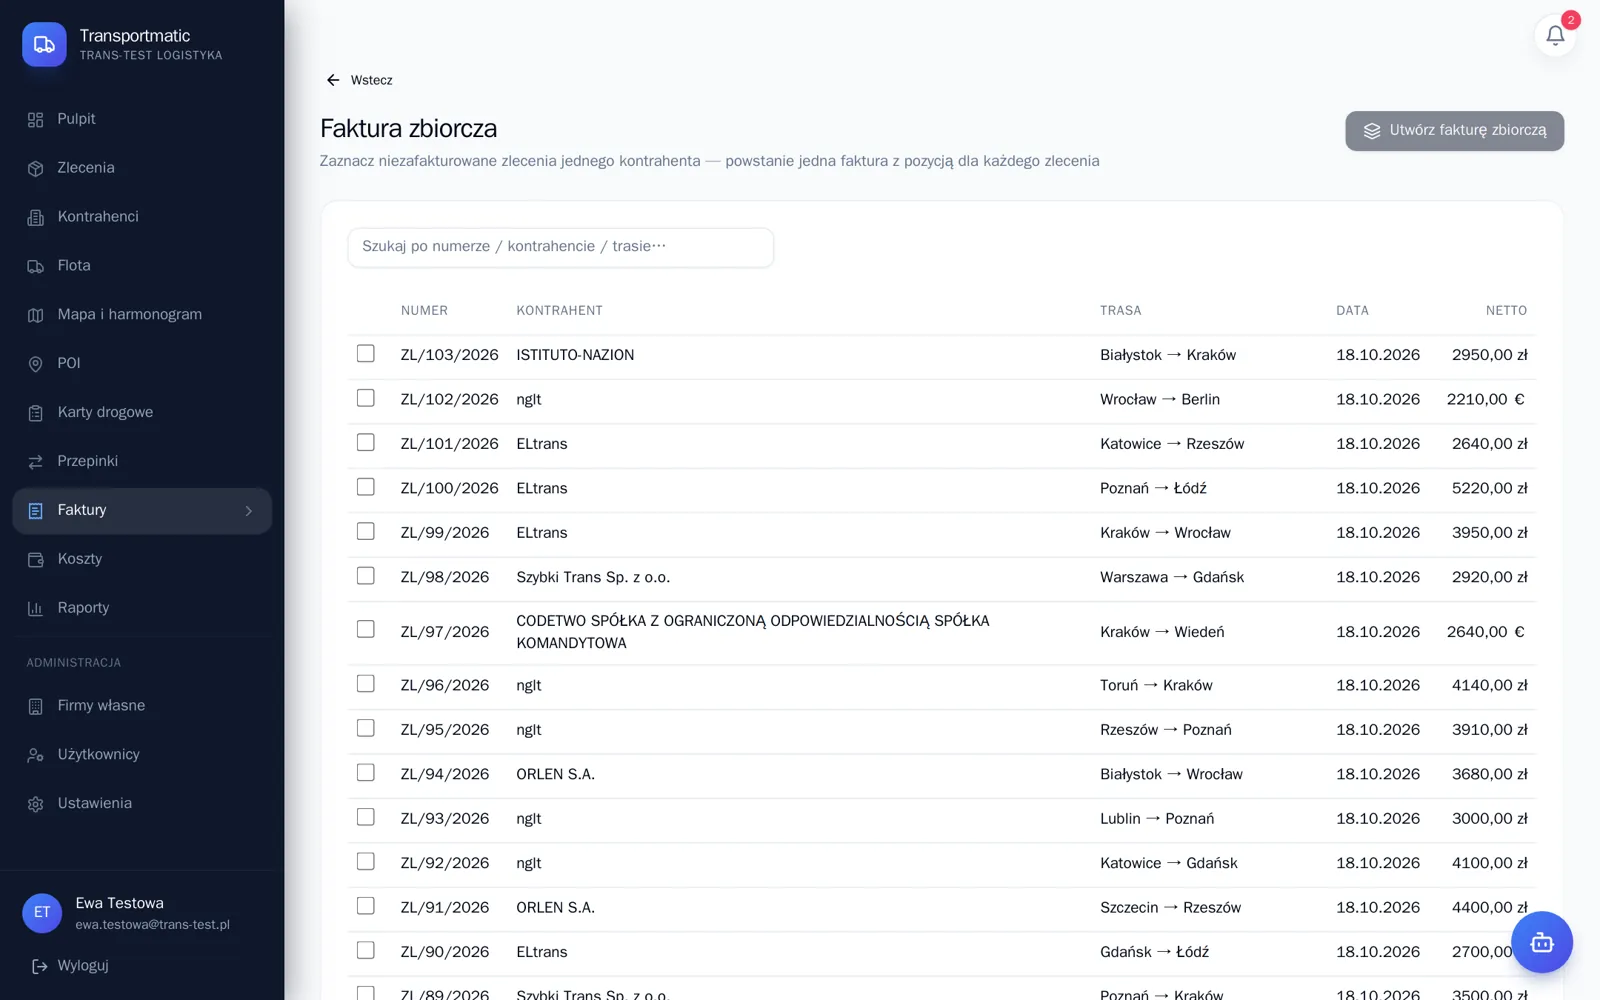Click the Przepinki swap arrows icon

(36, 462)
